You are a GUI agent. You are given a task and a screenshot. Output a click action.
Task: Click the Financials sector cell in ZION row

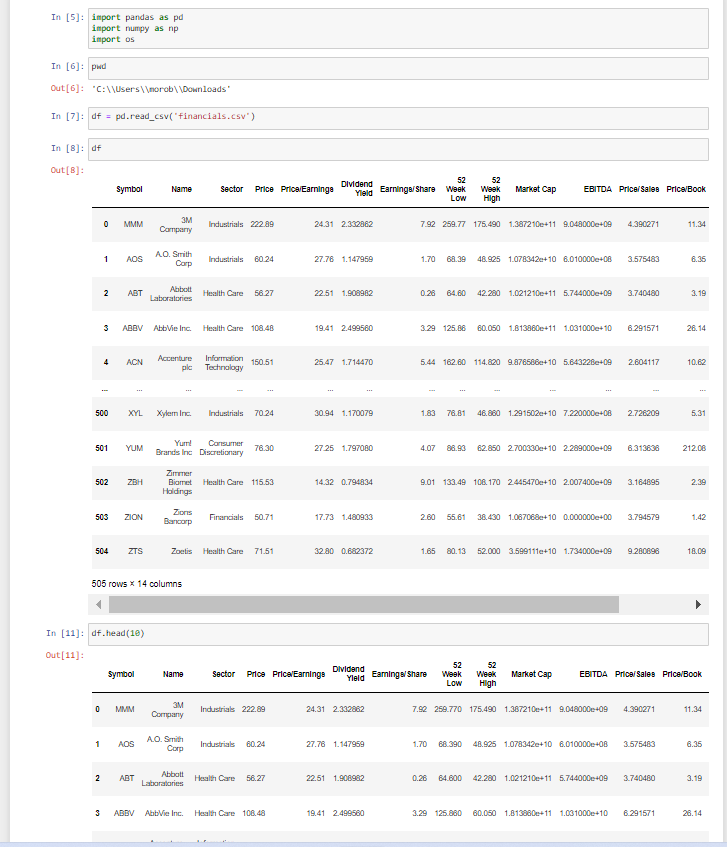click(226, 517)
